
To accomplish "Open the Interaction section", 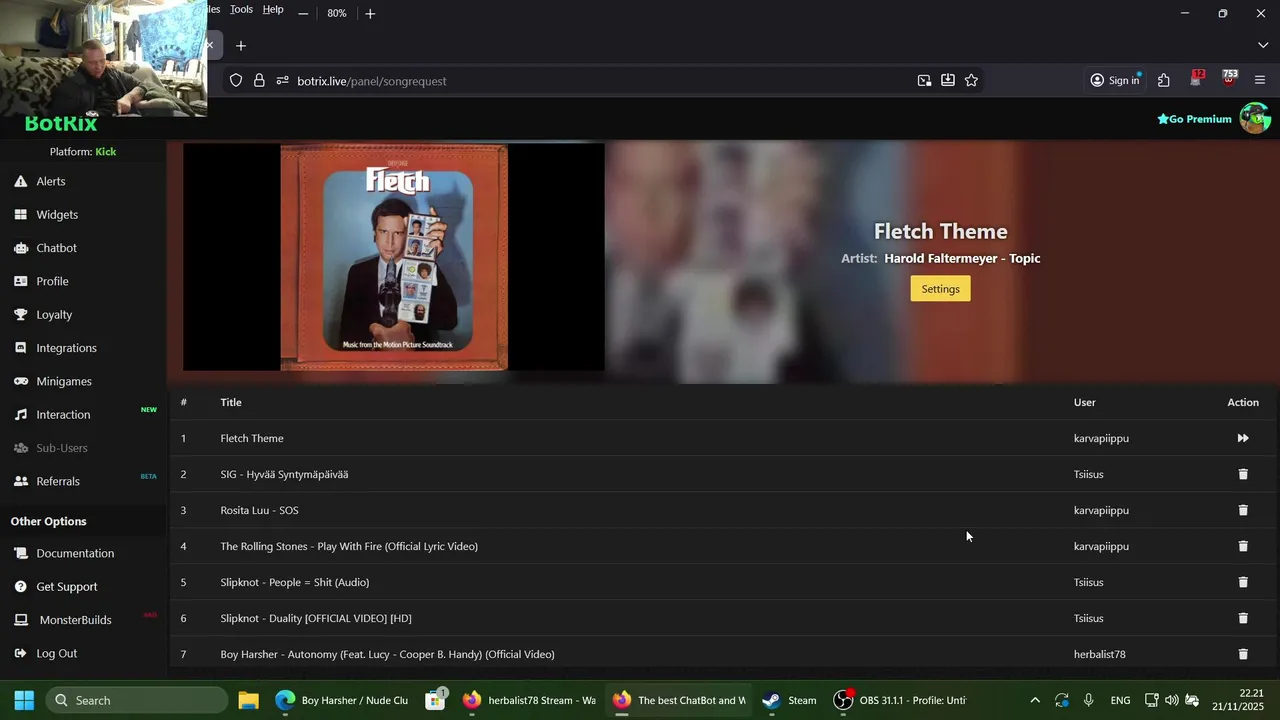I will point(63,414).
